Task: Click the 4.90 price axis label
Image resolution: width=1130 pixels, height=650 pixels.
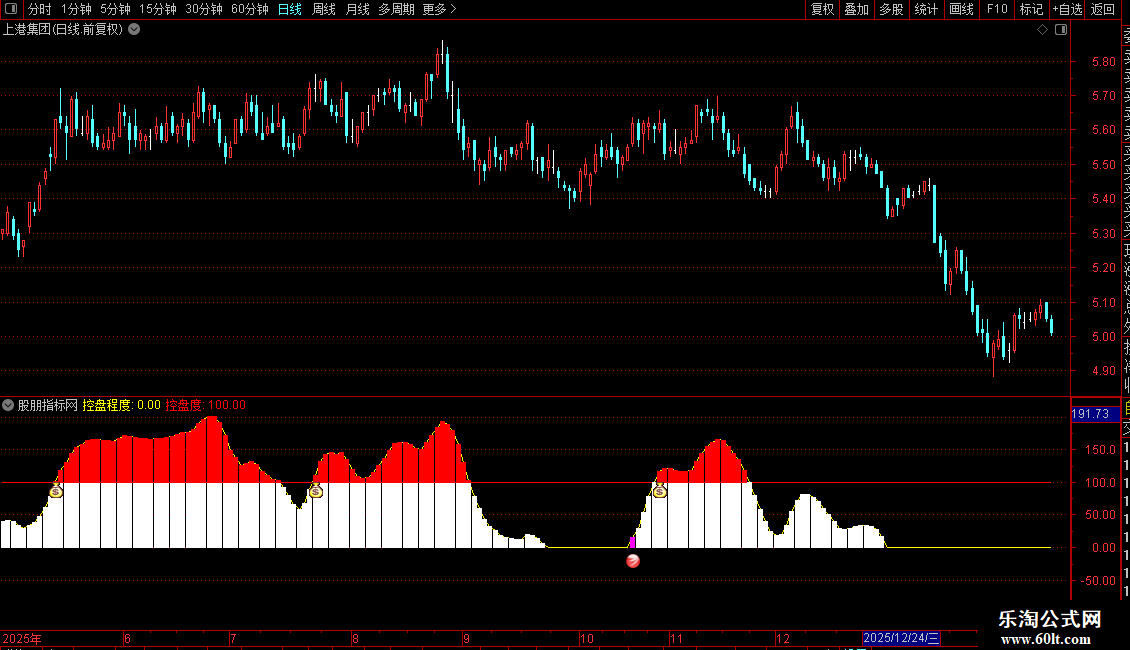Action: (1103, 371)
